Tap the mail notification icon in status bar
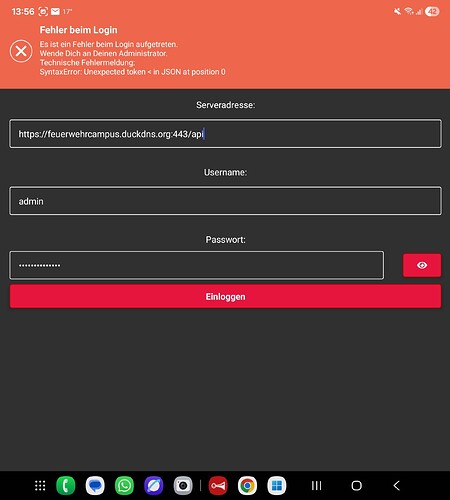The image size is (450, 500). (55, 12)
